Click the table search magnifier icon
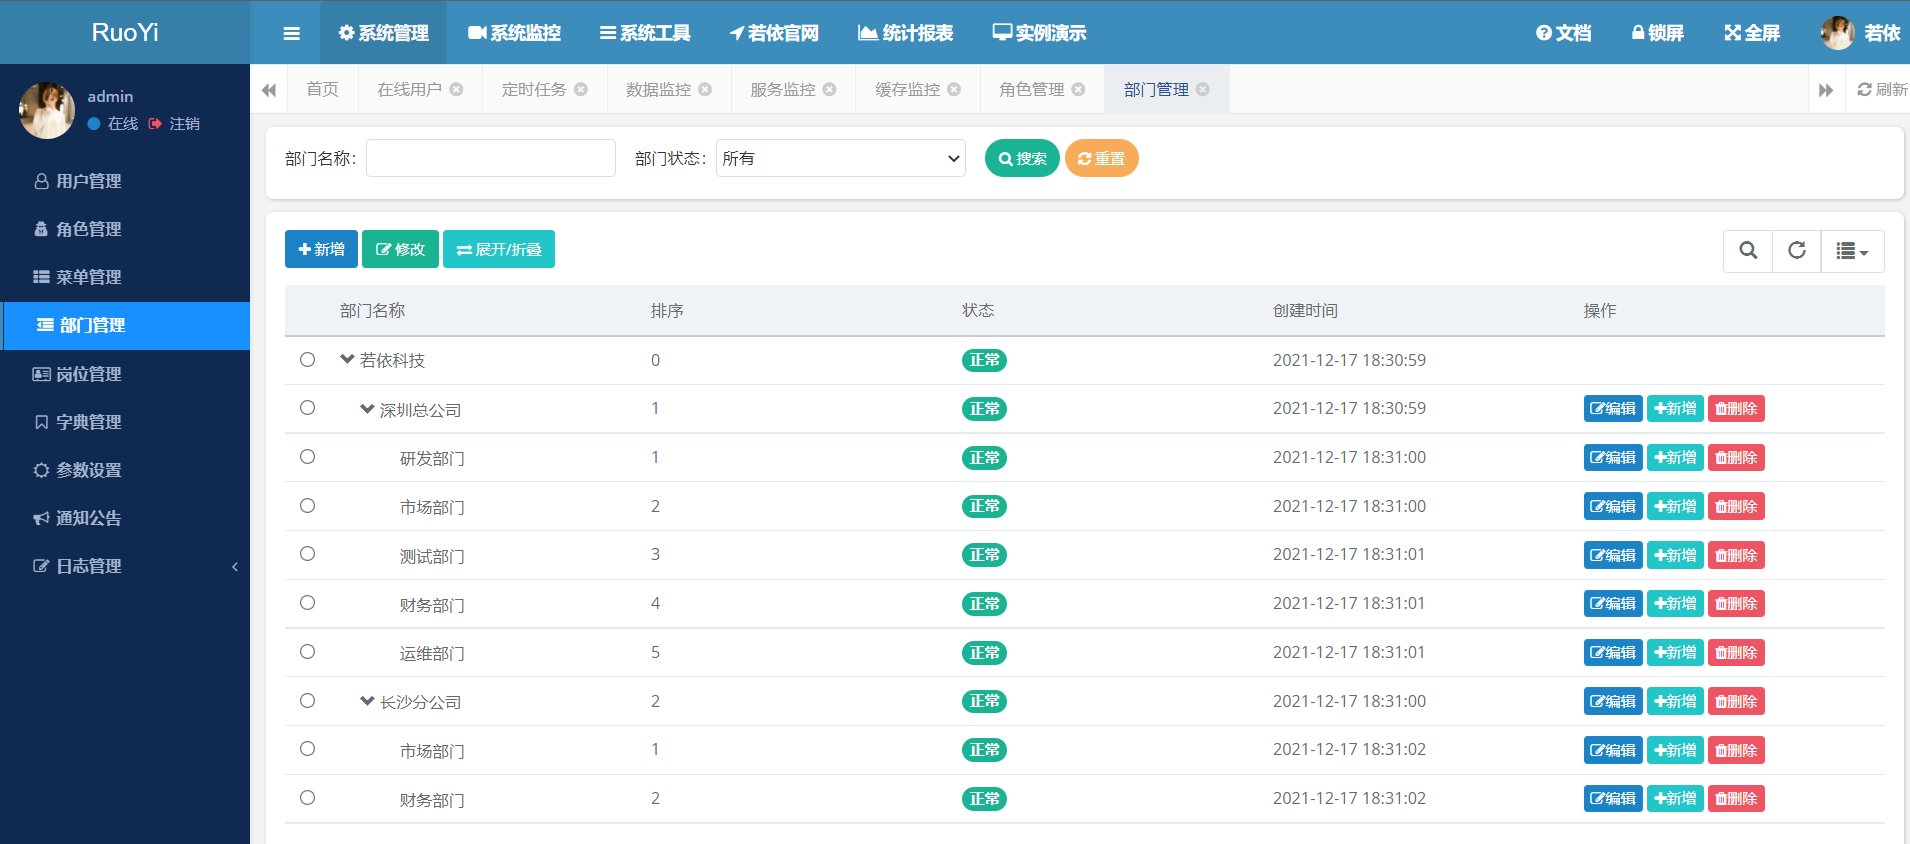This screenshot has width=1910, height=844. (x=1747, y=251)
